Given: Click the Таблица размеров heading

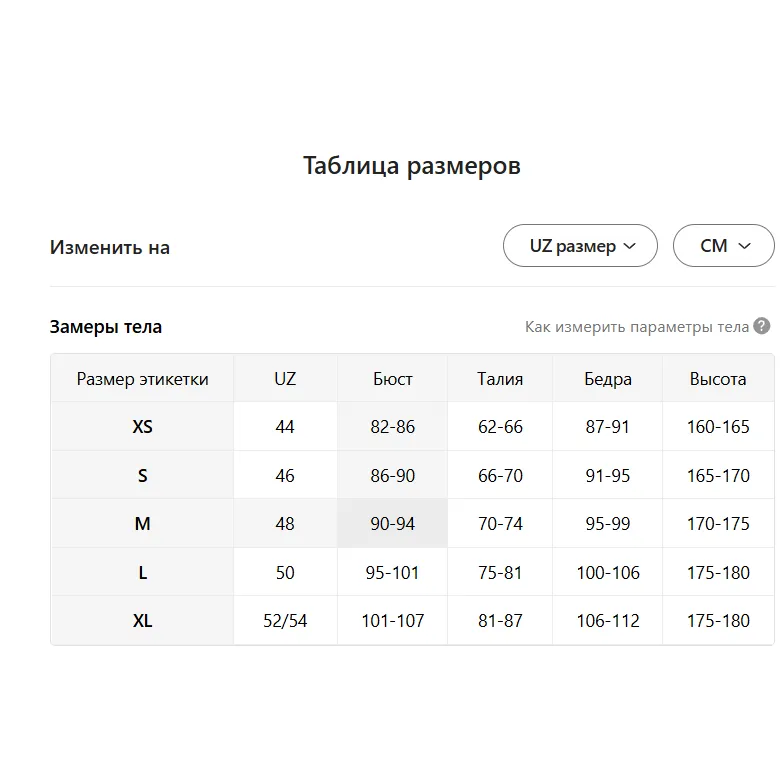Looking at the screenshot, I should (x=412, y=165).
